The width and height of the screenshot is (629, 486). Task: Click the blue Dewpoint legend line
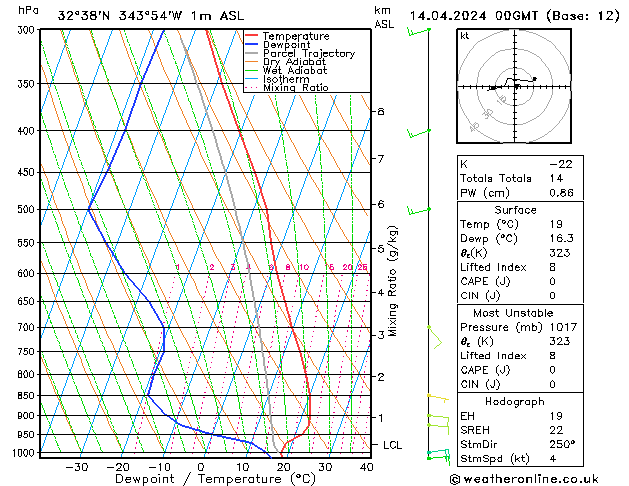coord(251,45)
